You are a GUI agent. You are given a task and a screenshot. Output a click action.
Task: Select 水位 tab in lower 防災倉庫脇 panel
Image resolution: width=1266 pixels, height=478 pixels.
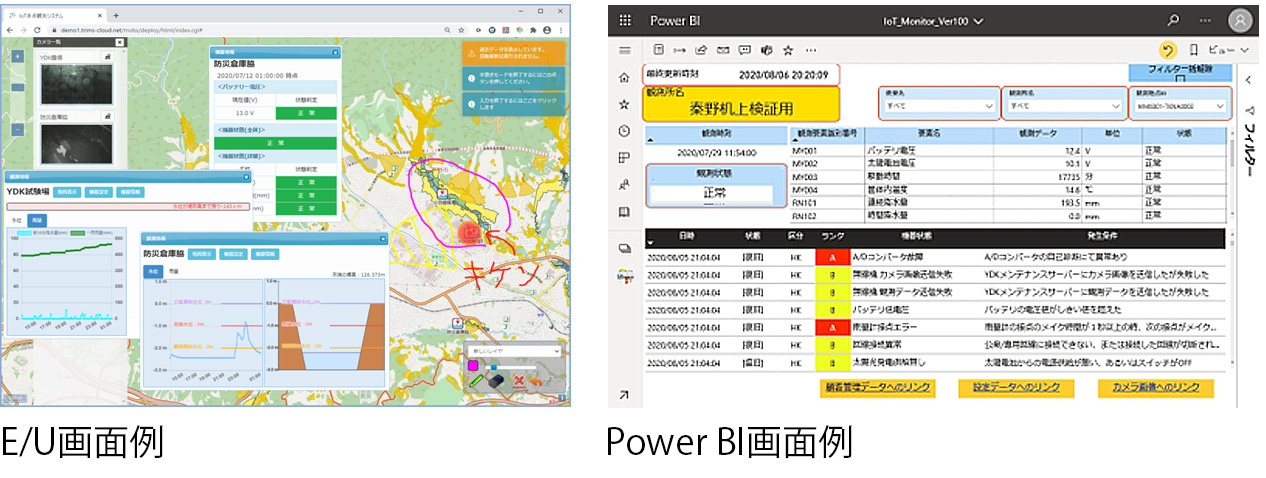[152, 269]
